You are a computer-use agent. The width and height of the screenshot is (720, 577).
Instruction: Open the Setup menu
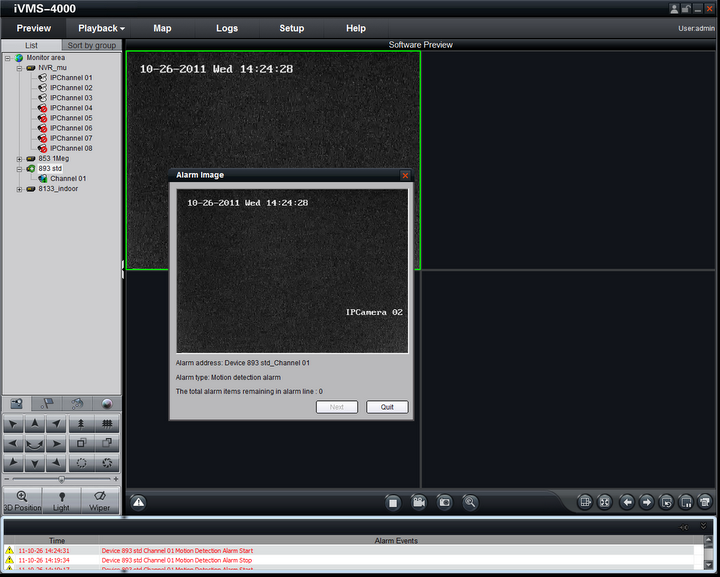(x=292, y=28)
